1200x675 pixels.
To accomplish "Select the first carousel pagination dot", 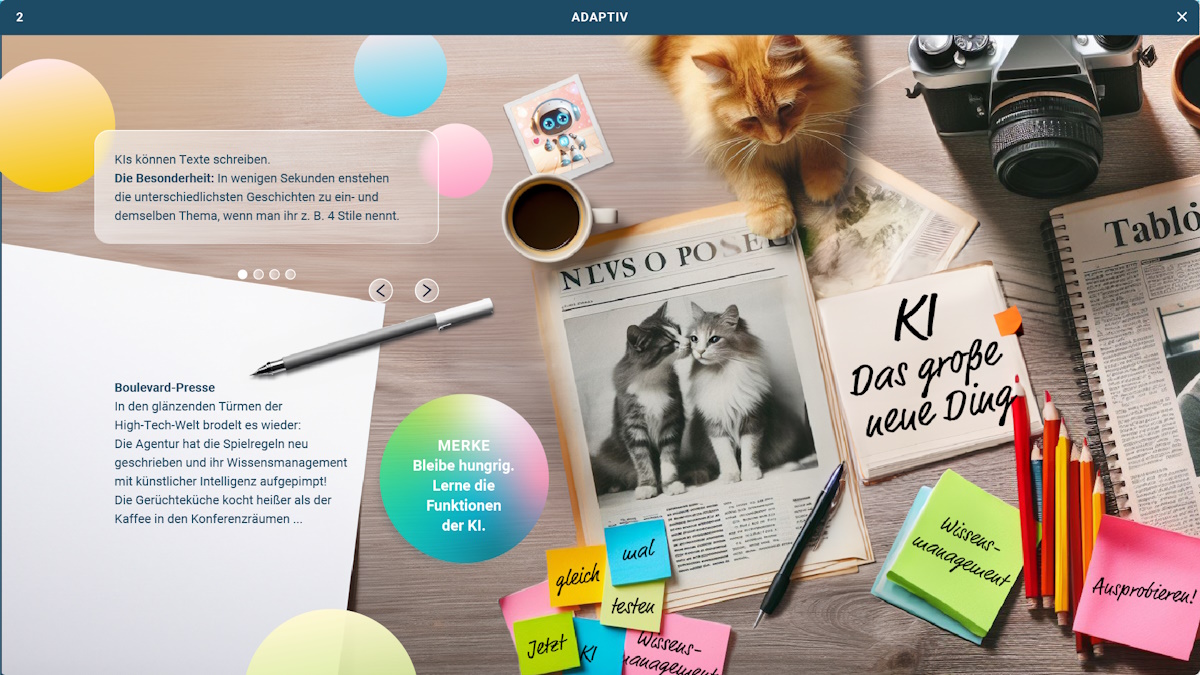I will pos(243,274).
